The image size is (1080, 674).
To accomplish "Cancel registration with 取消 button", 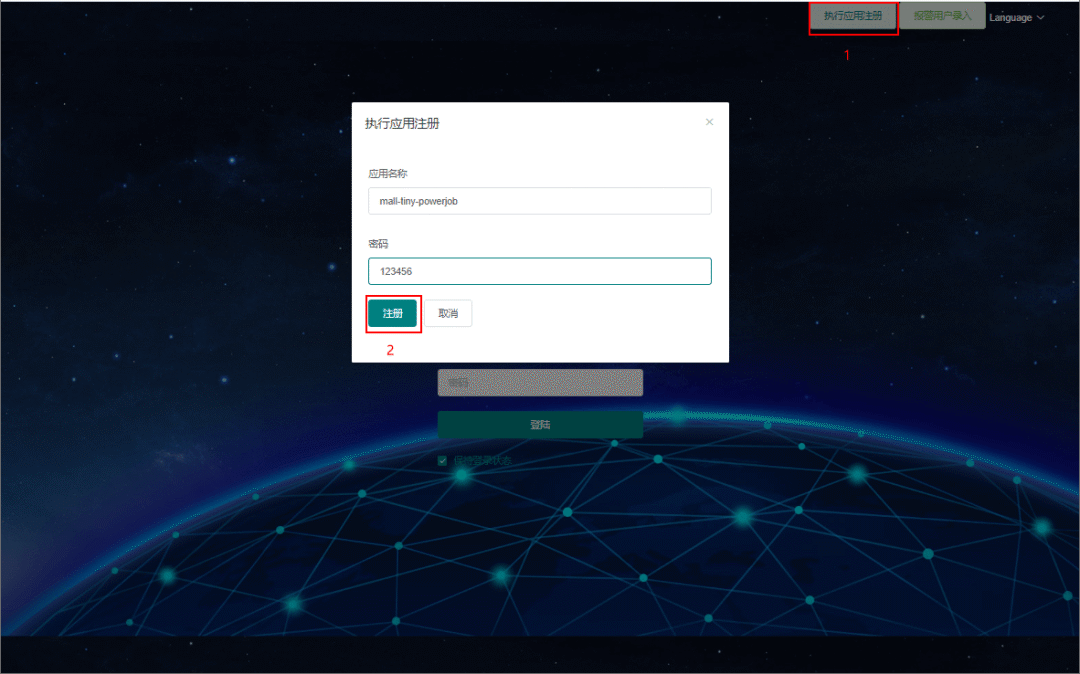I will click(x=448, y=313).
